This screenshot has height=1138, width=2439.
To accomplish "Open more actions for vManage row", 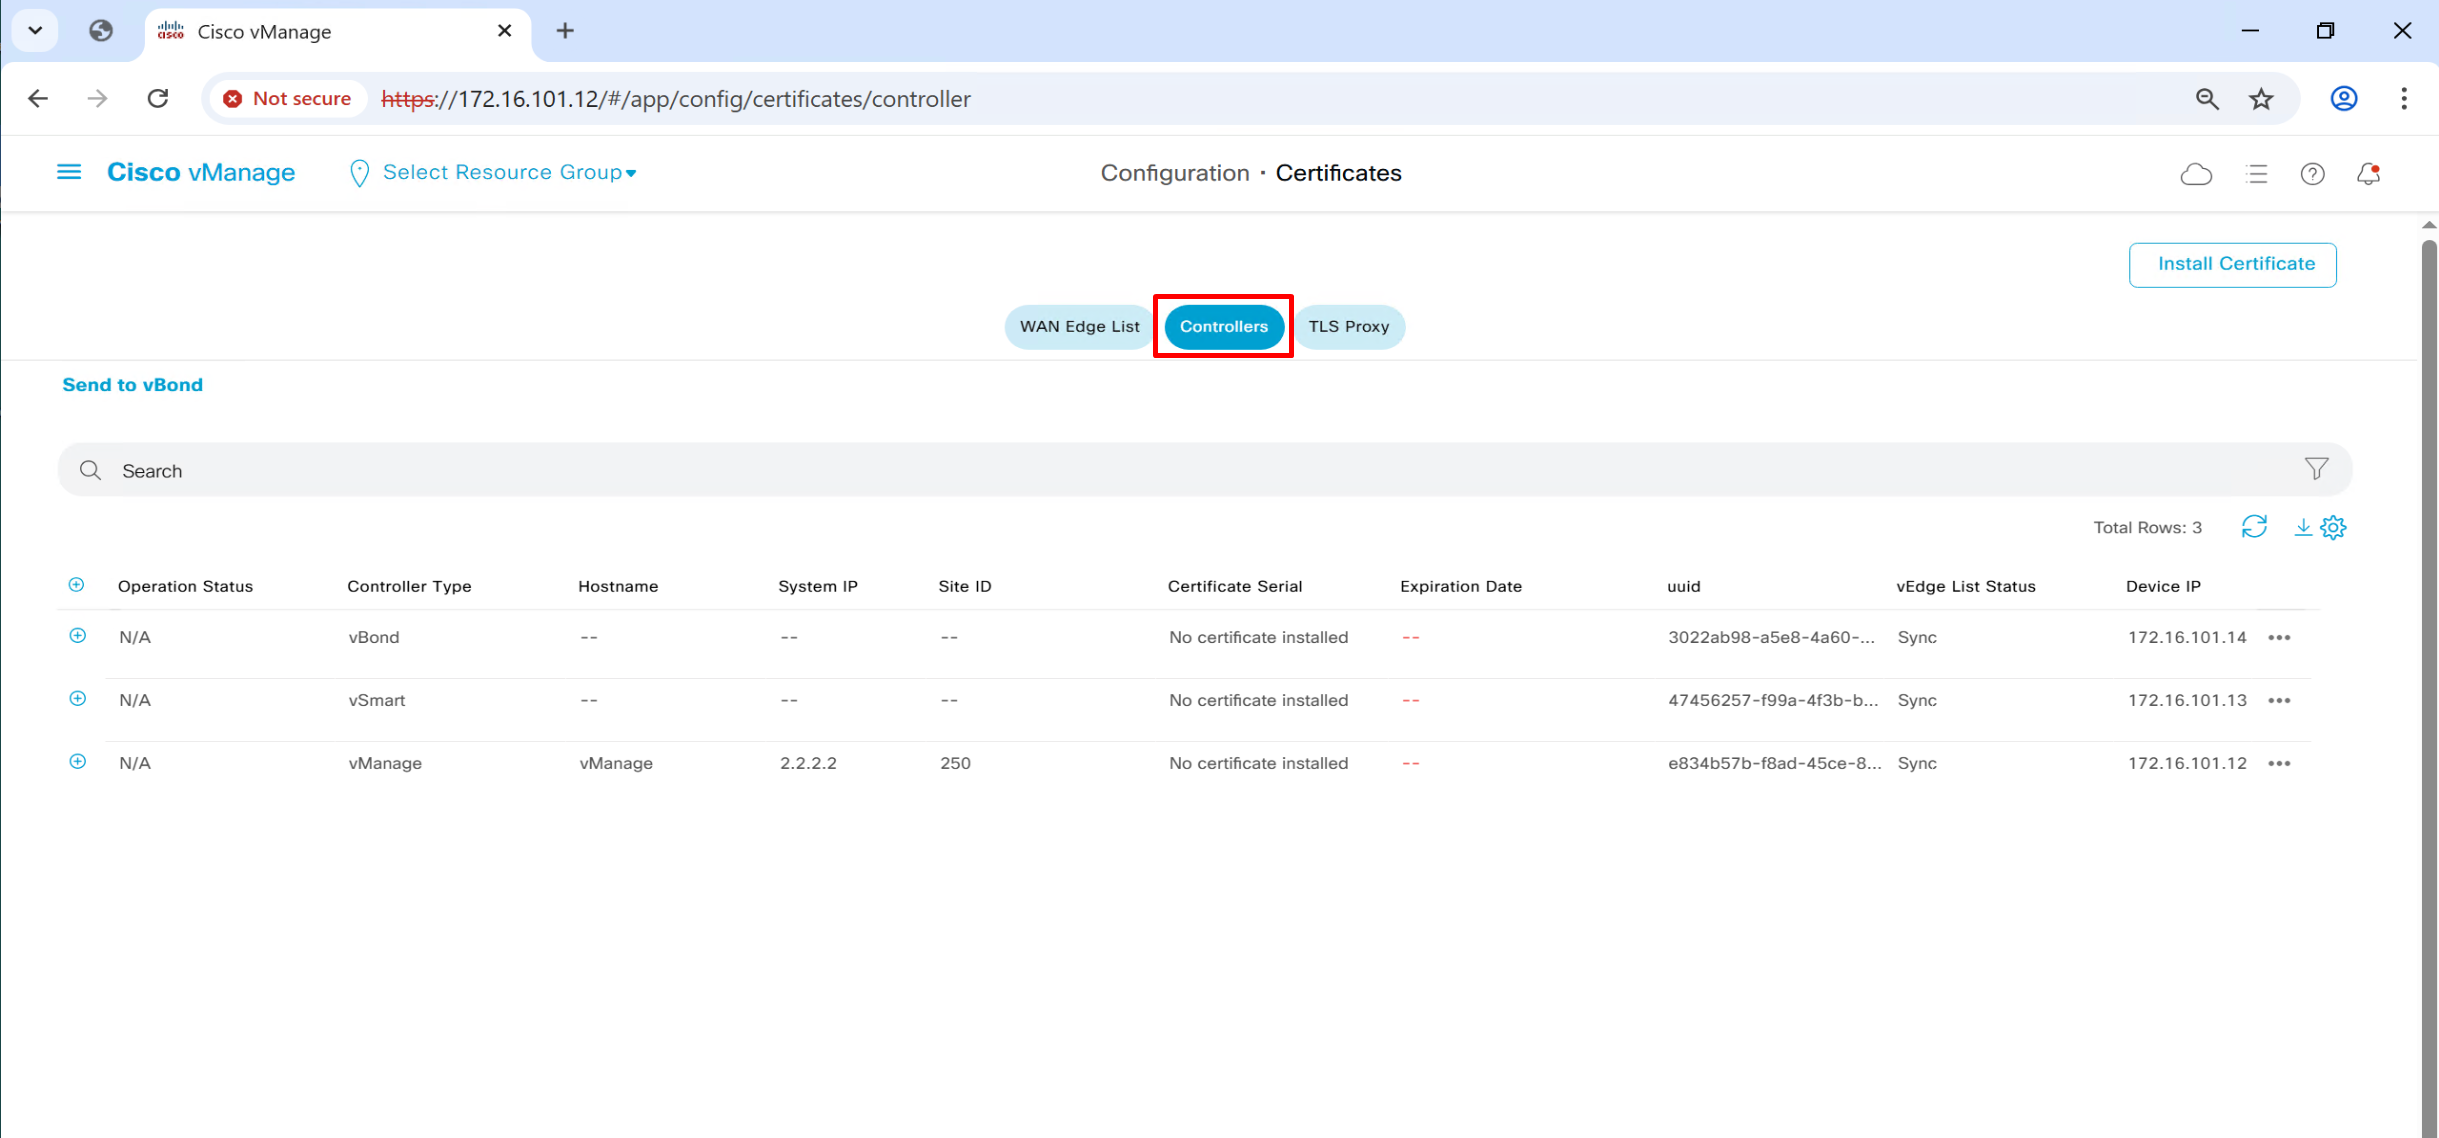I will pos(2279,764).
